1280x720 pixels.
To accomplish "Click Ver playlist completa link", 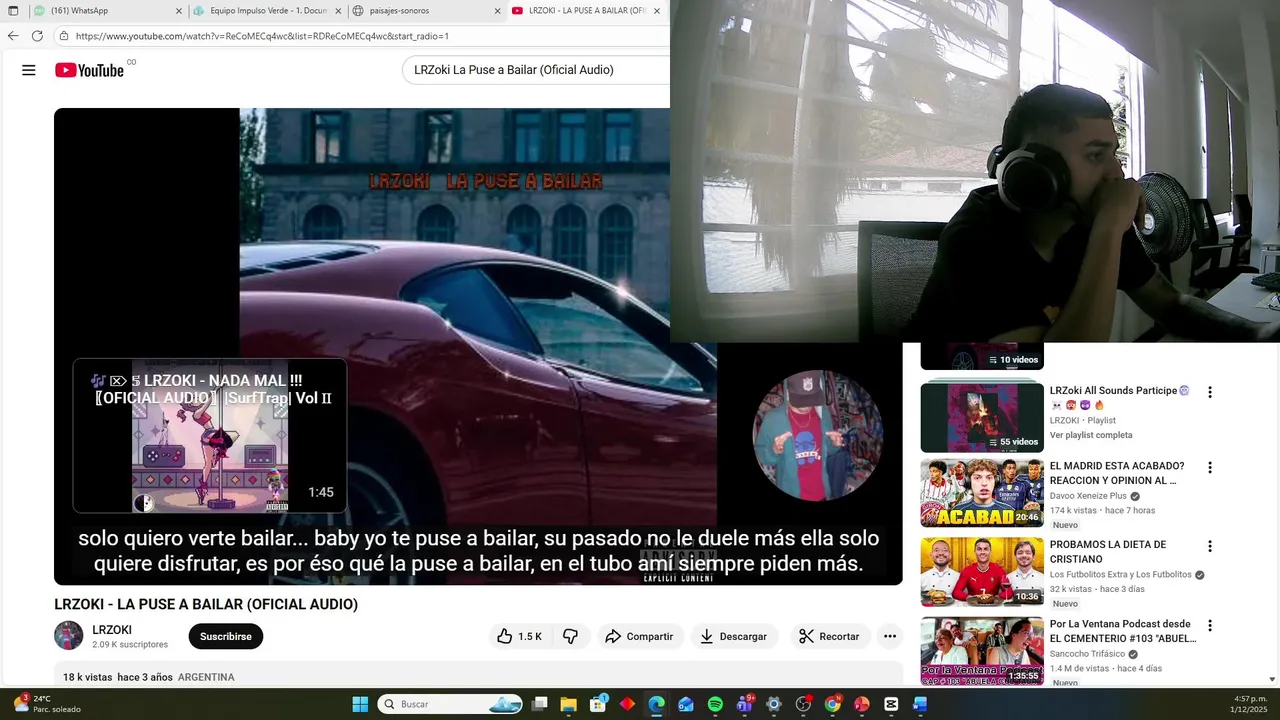I will 1091,435.
